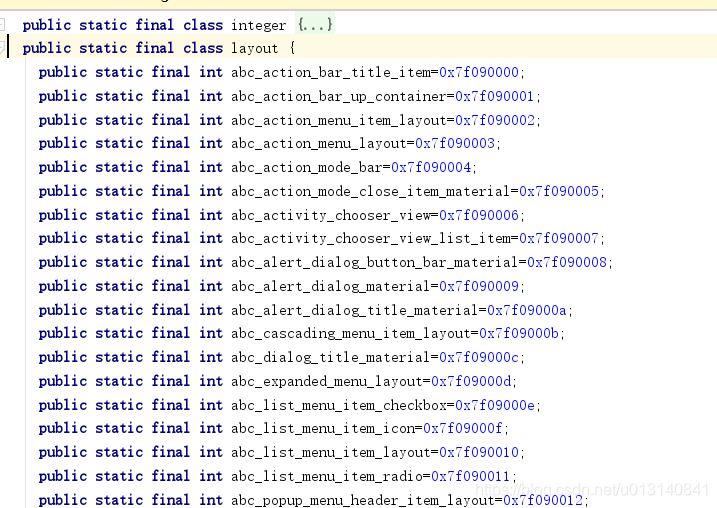The width and height of the screenshot is (717, 508).
Task: Click field abc_alert_dialog_title_material
Action: coord(355,310)
